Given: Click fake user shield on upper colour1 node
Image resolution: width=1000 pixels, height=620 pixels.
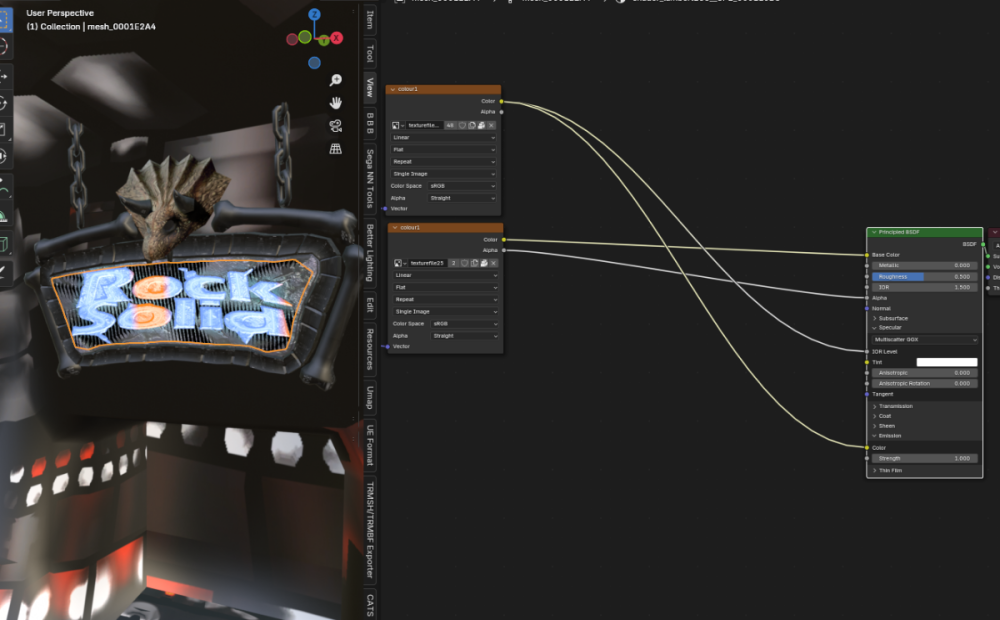Looking at the screenshot, I should pos(462,126).
